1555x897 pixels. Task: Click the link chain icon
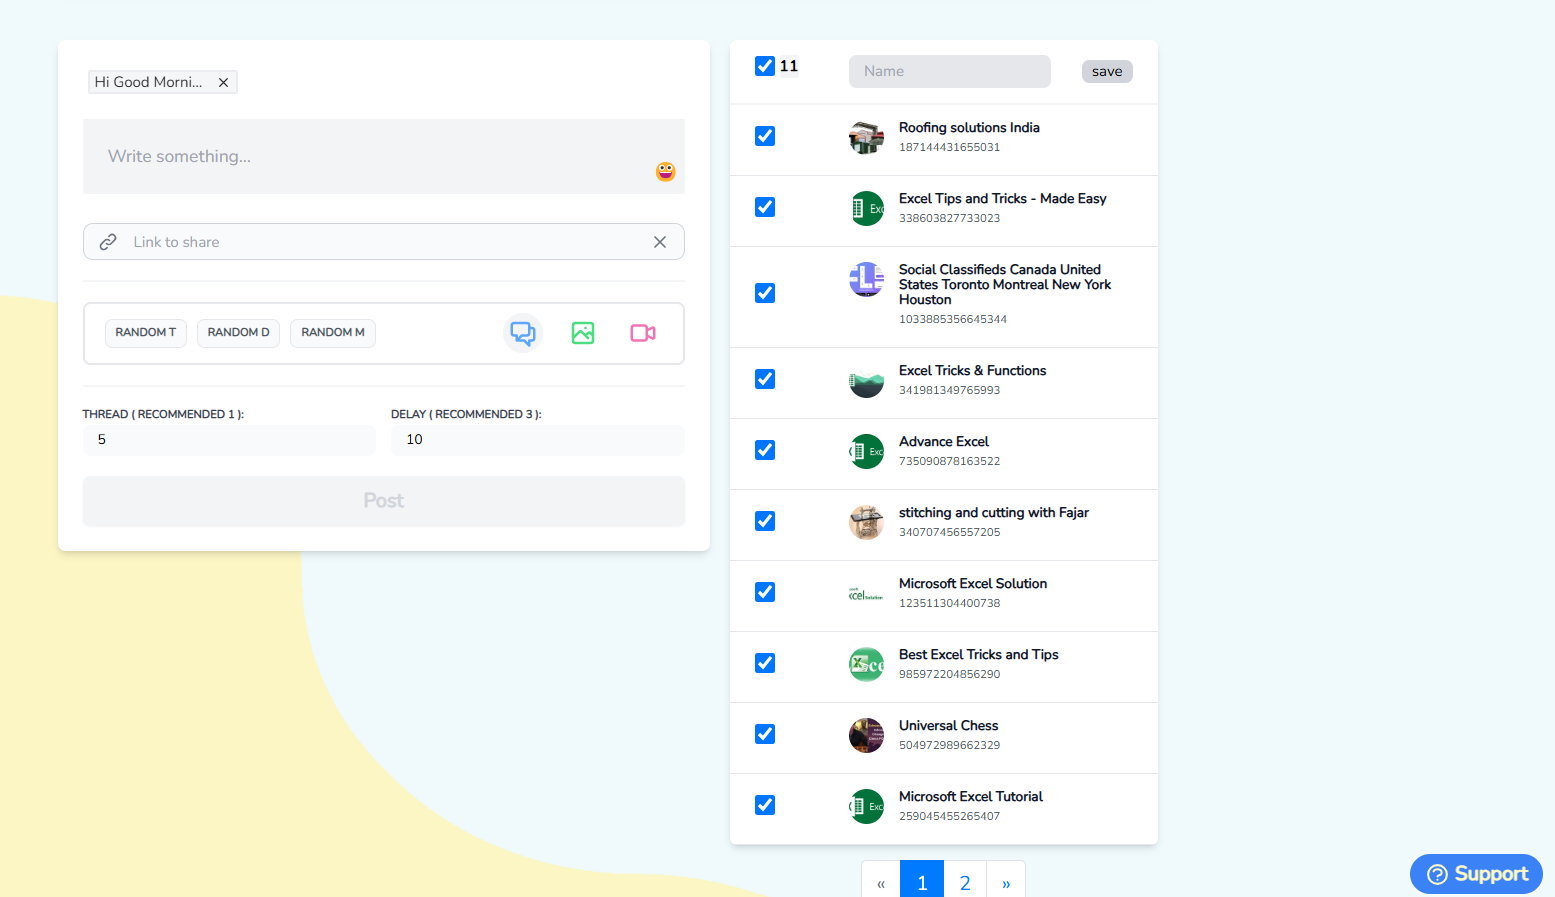pos(108,242)
